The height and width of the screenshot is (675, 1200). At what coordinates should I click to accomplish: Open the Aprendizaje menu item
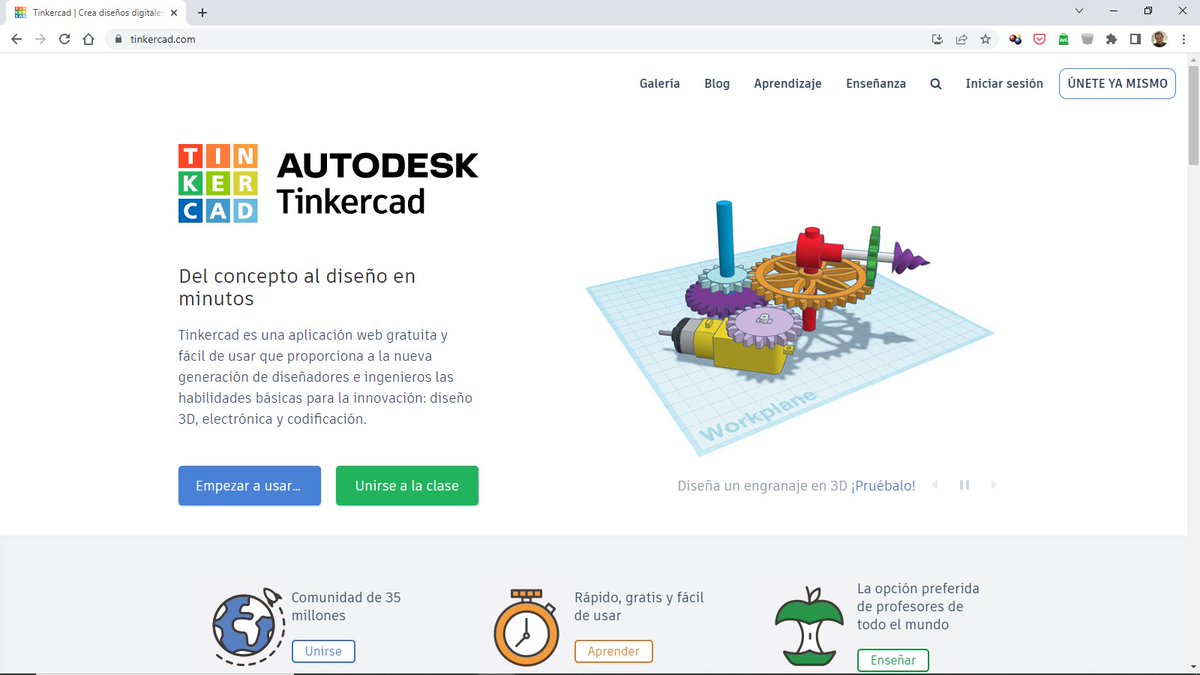point(788,84)
